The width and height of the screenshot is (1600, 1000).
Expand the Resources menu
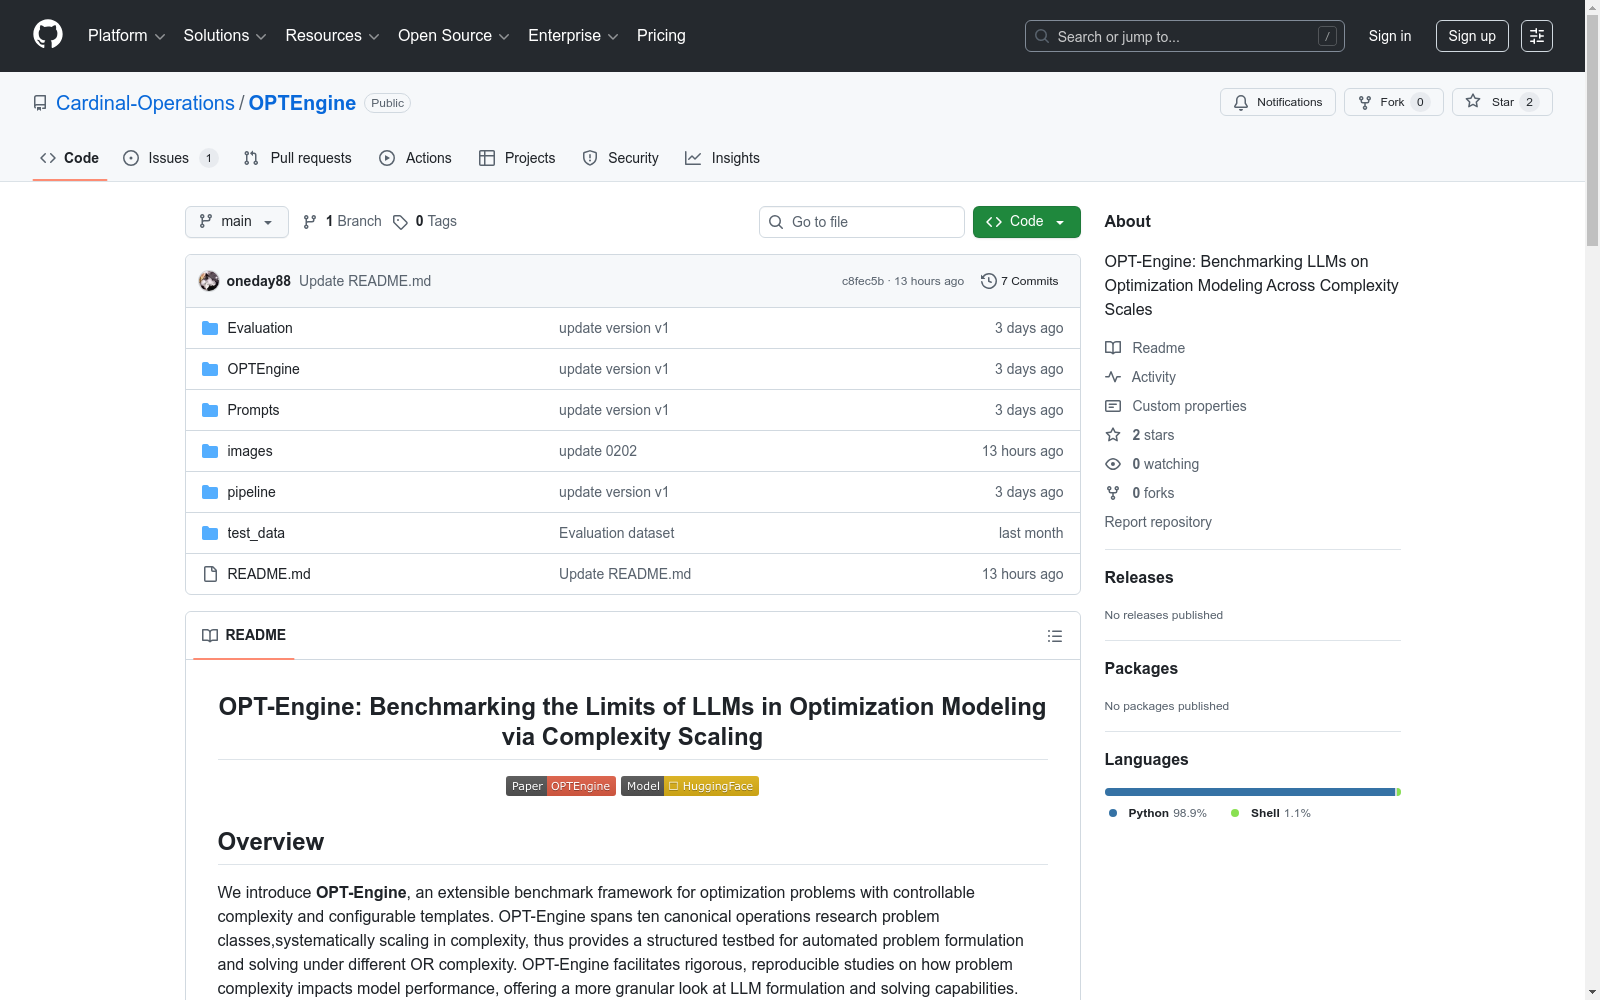click(332, 36)
